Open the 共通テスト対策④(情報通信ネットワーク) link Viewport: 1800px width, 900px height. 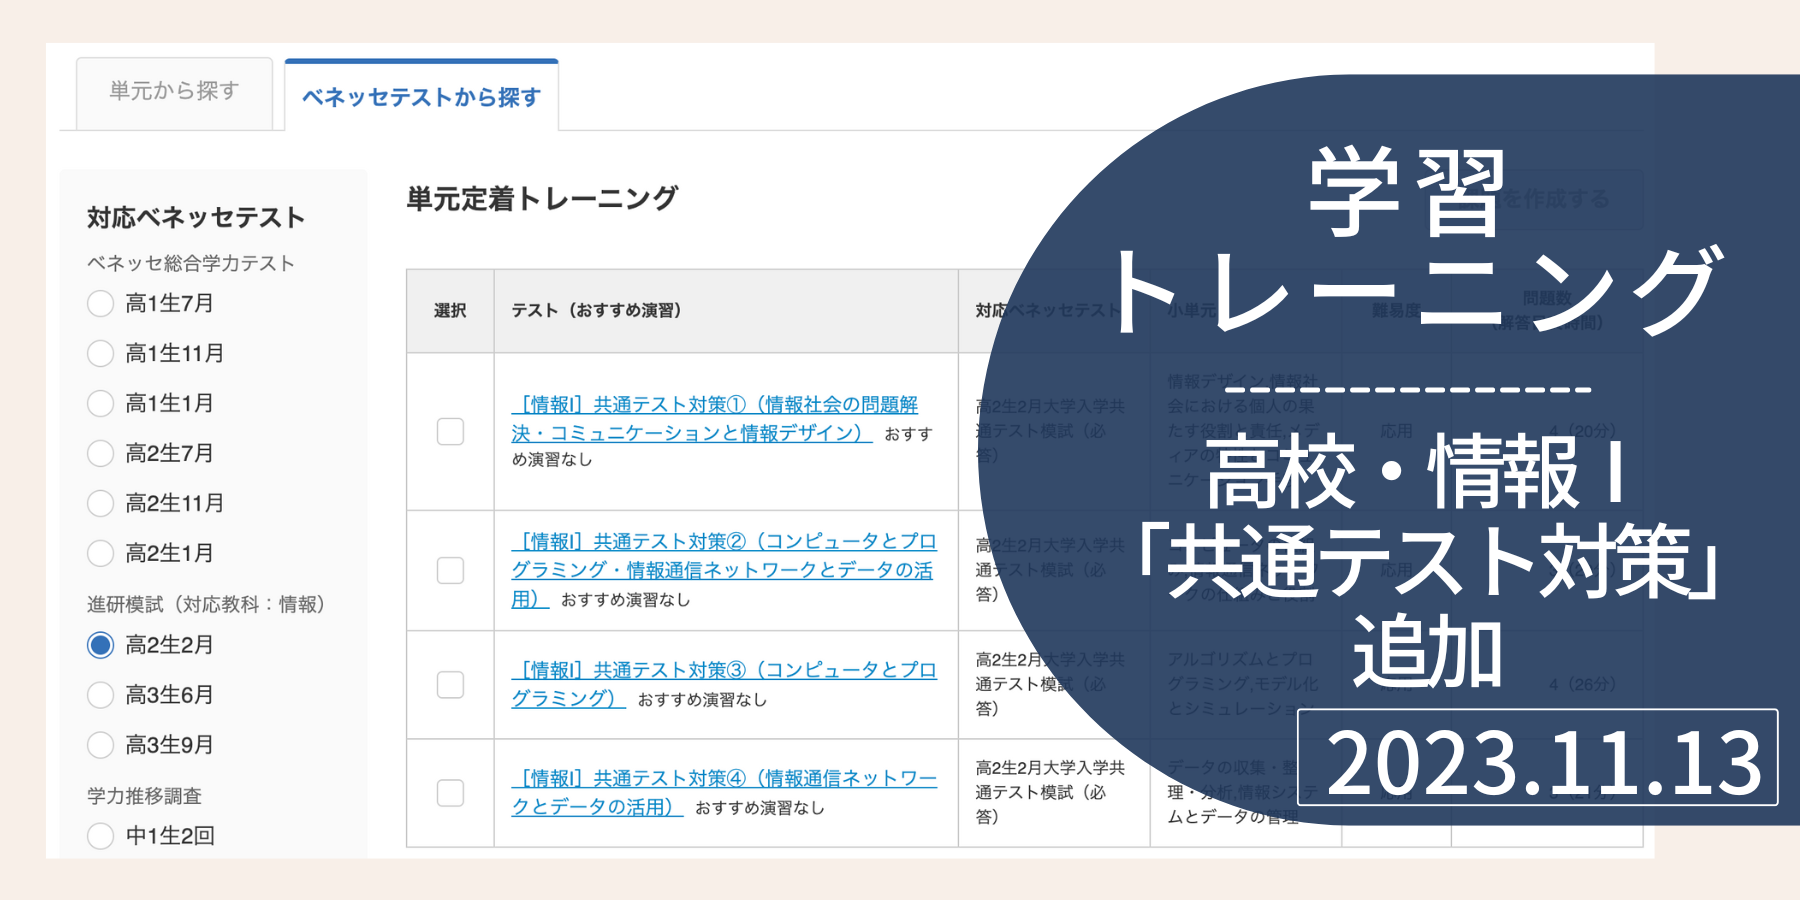724,792
